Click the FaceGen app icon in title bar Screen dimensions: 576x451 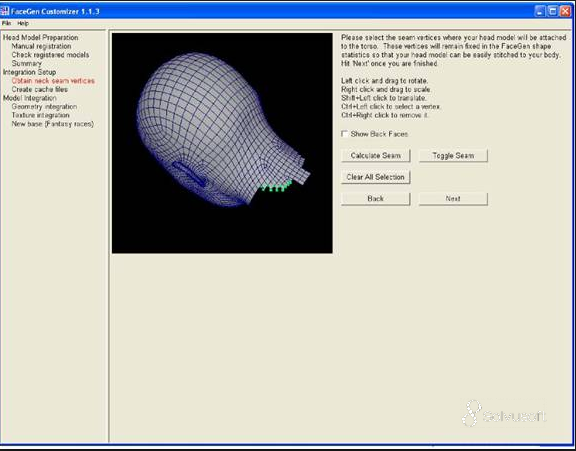click(x=4, y=11)
